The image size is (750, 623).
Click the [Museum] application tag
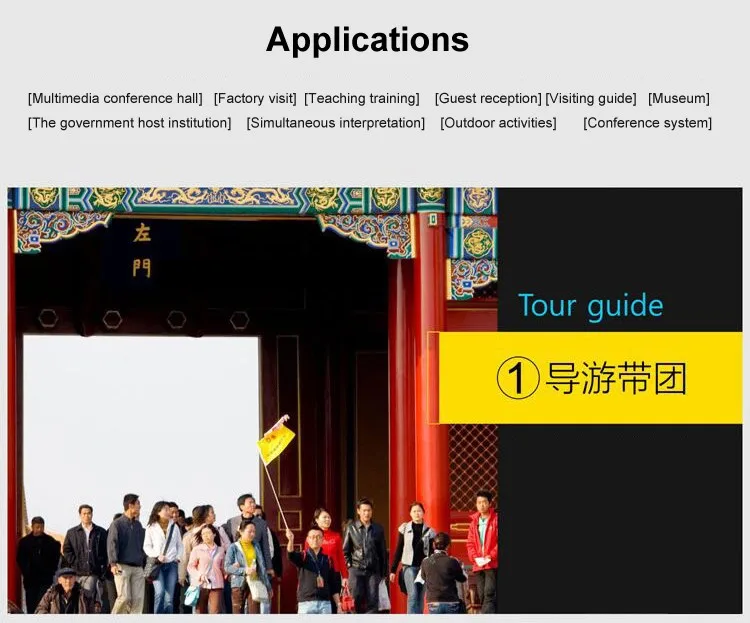(x=679, y=98)
